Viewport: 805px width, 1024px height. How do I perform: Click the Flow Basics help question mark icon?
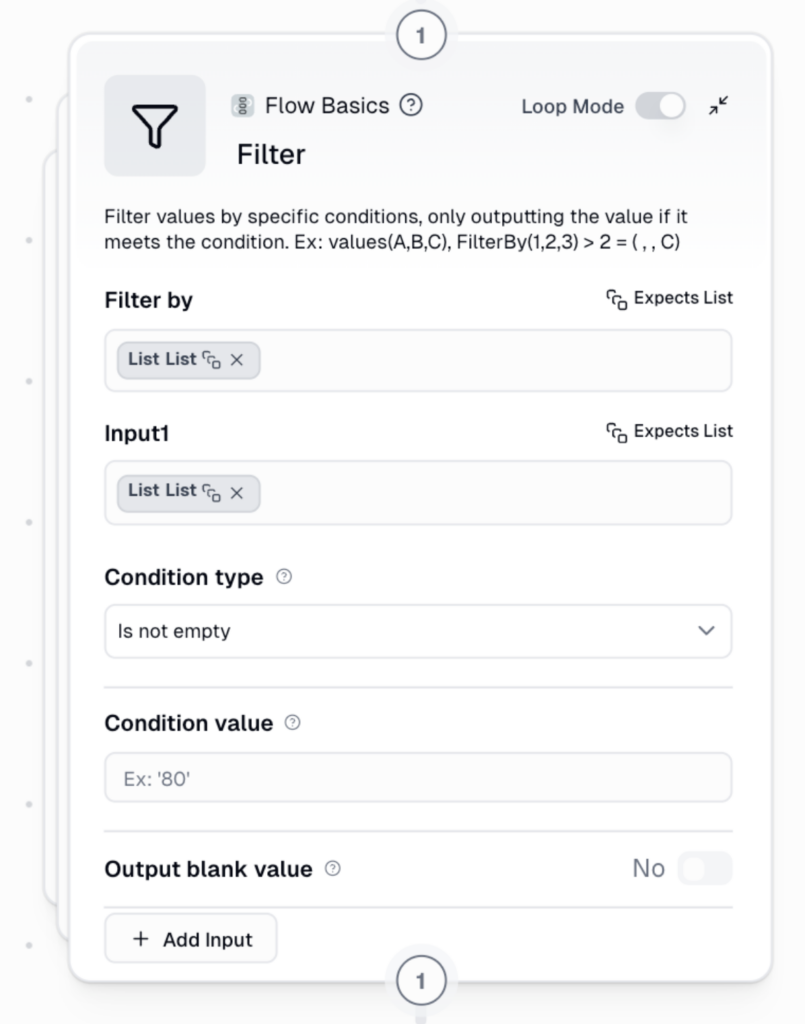coord(411,105)
